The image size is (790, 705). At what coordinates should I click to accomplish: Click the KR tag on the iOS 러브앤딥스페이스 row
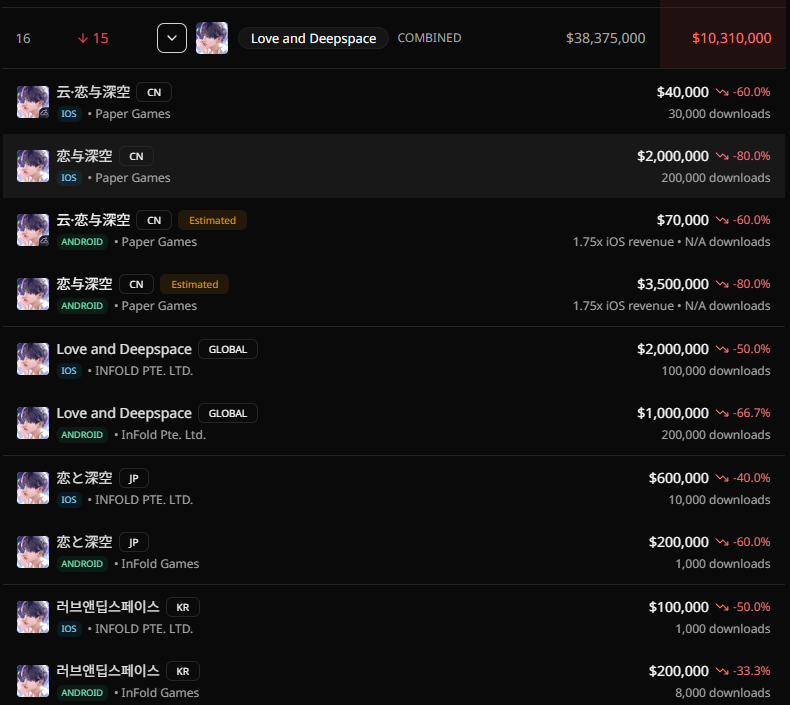coord(183,607)
